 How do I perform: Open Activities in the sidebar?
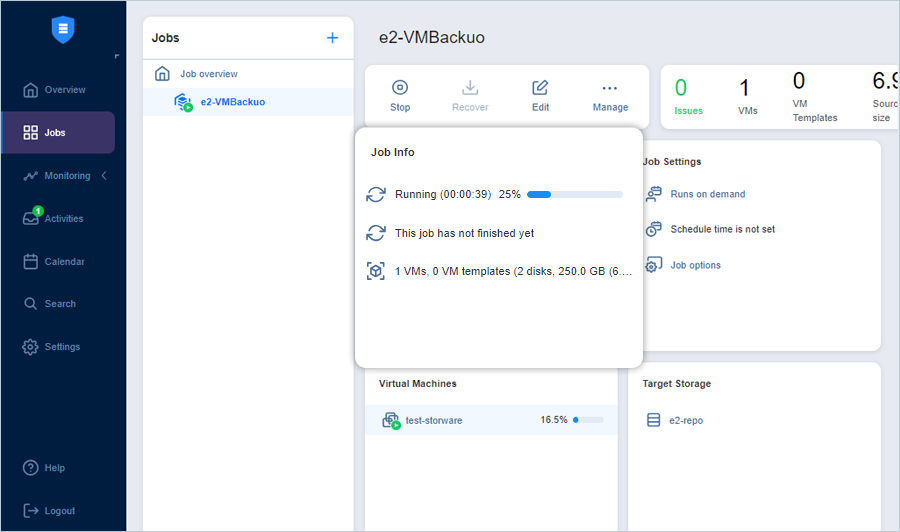[x=53, y=218]
